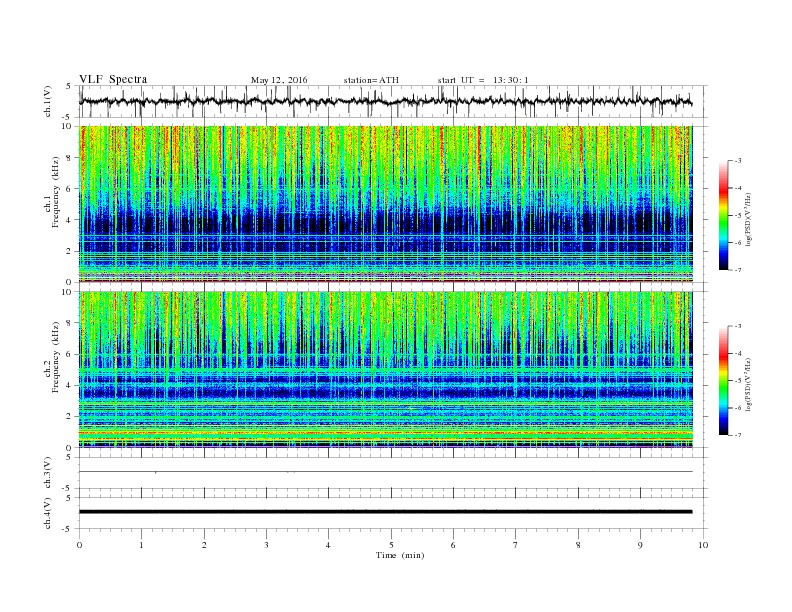
Task: Click the "VLF Spectra" plot title
Action: (x=113, y=79)
